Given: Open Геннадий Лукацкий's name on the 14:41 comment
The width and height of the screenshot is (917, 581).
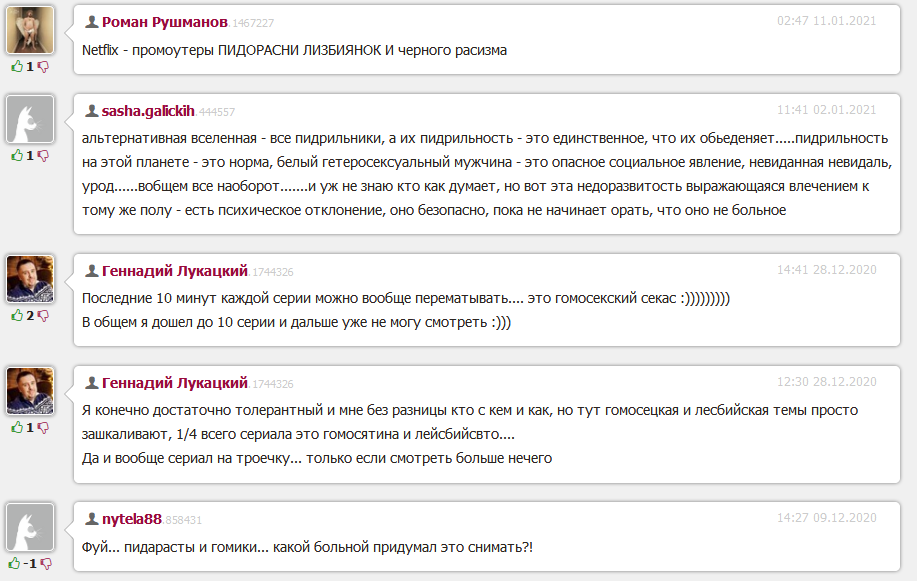Looking at the screenshot, I should click(175, 271).
